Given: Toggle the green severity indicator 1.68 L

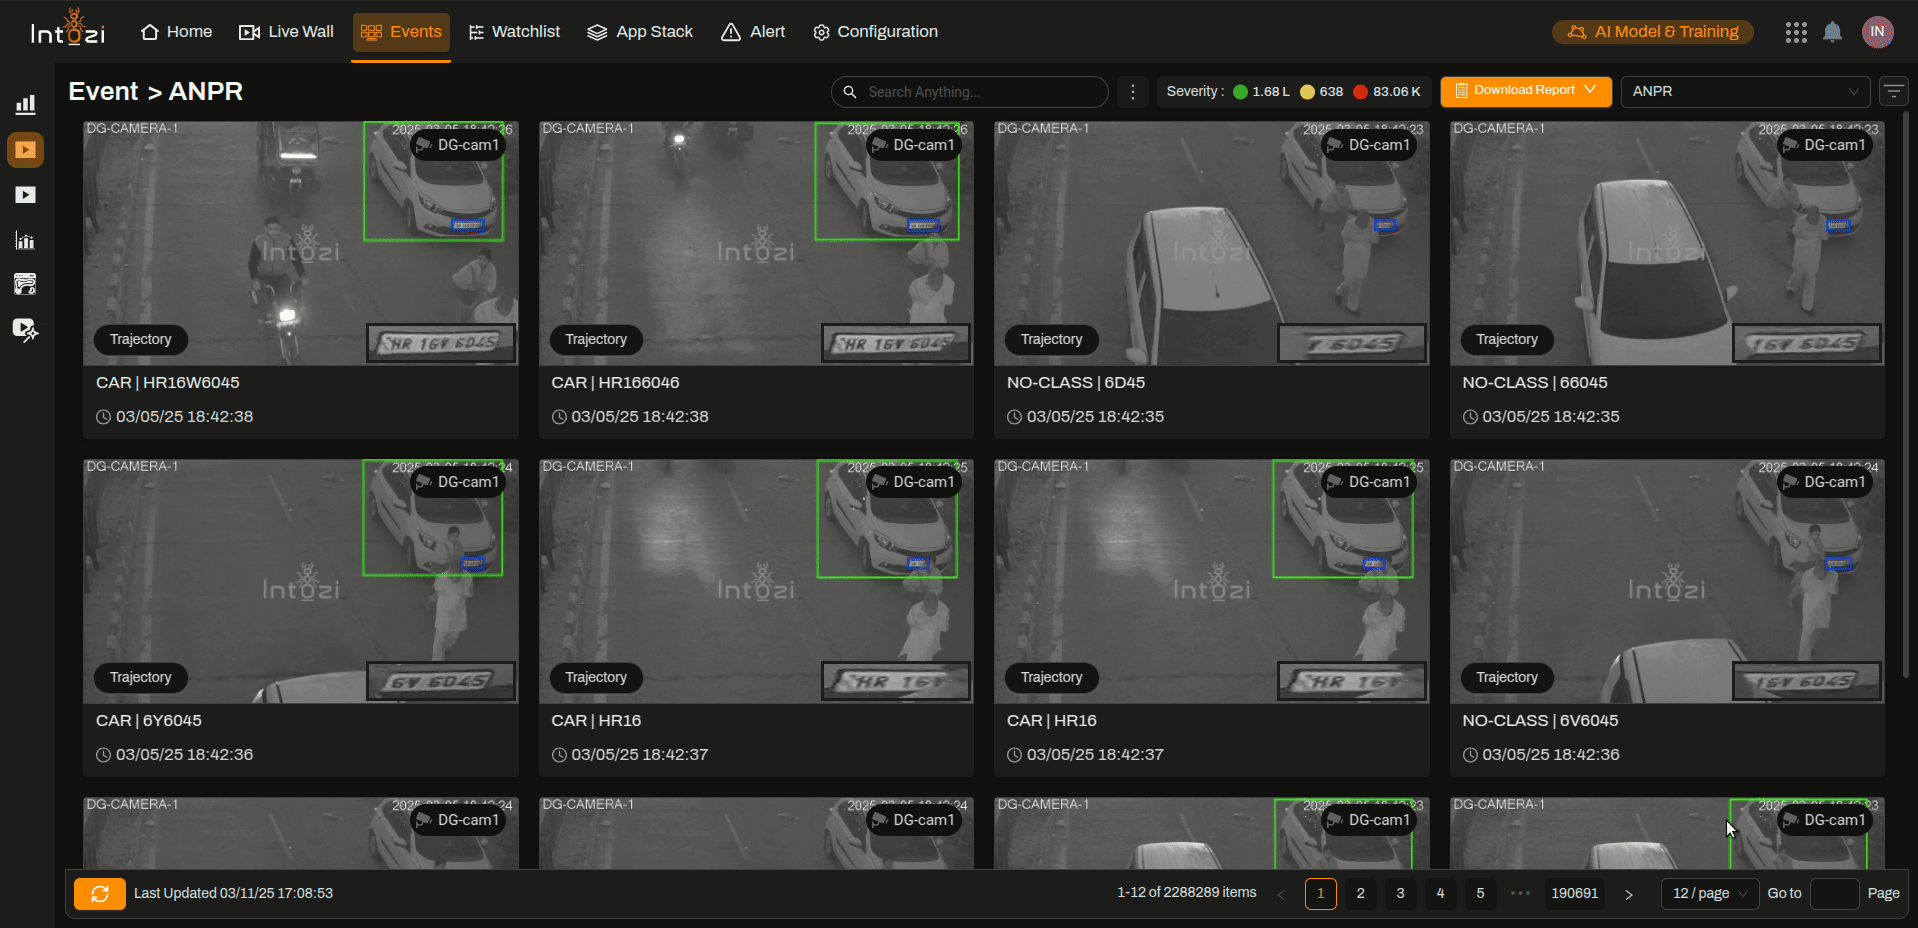Looking at the screenshot, I should pos(1261,92).
